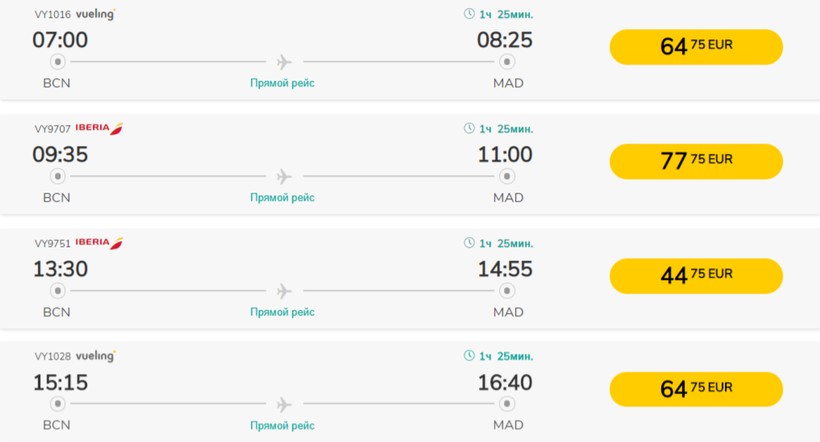Select the 64.75 EUR price for flight VY1028

[696, 389]
